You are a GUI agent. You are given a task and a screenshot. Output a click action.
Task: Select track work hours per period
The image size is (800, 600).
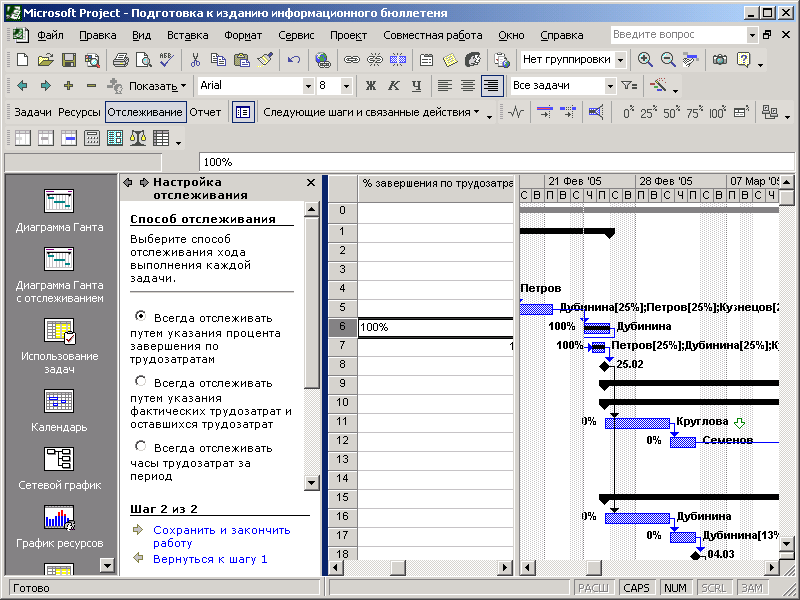pos(140,446)
